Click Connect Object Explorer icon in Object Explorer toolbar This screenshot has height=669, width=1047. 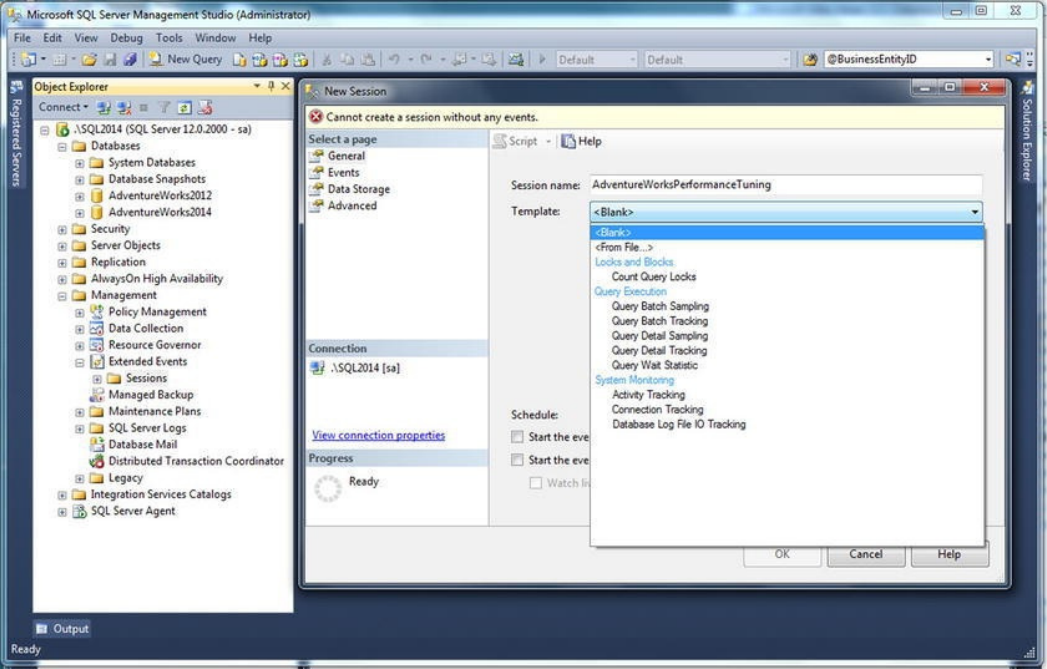(103, 107)
